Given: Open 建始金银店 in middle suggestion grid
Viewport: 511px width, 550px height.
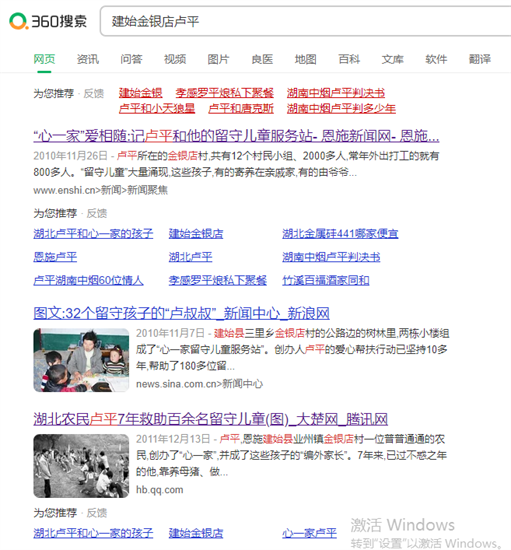Looking at the screenshot, I should [196, 234].
